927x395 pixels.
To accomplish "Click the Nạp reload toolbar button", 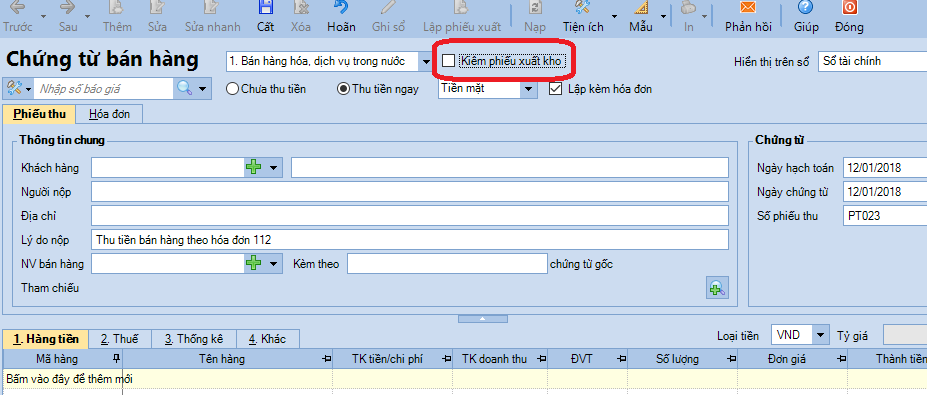I will pyautogui.click(x=535, y=17).
